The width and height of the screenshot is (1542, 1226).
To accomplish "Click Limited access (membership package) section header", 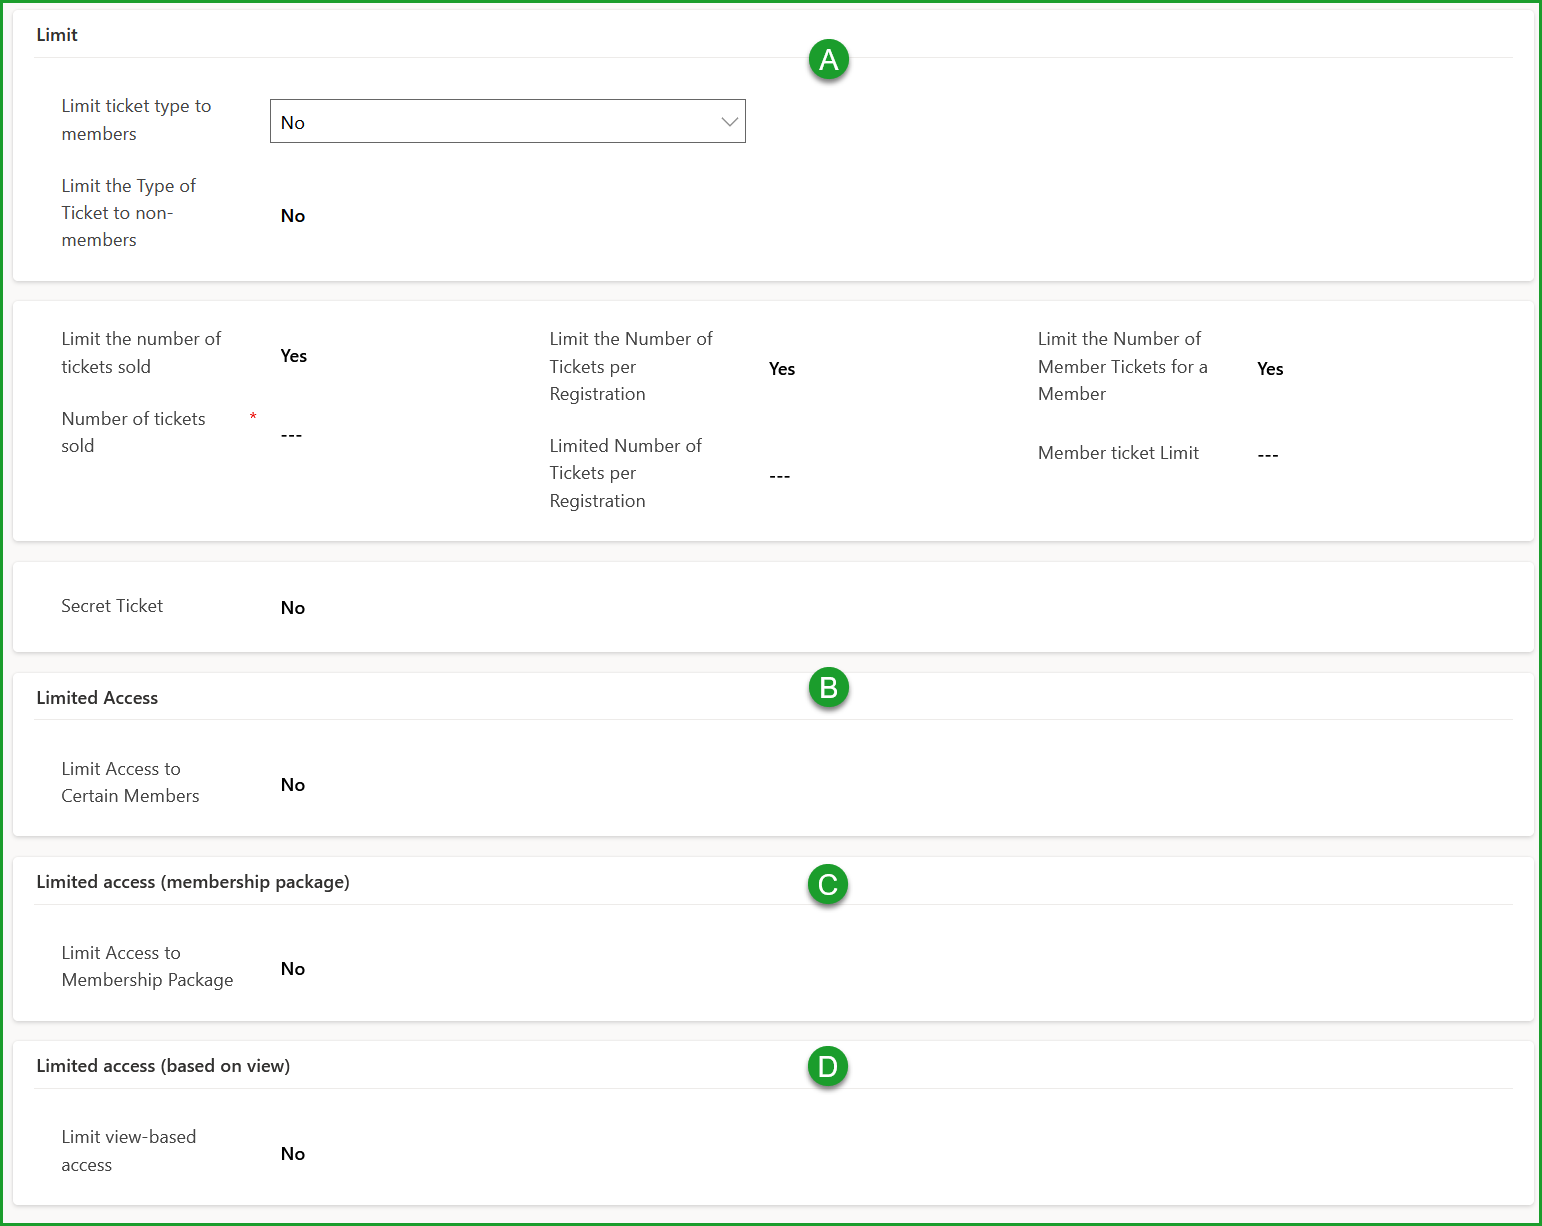I will point(193,882).
